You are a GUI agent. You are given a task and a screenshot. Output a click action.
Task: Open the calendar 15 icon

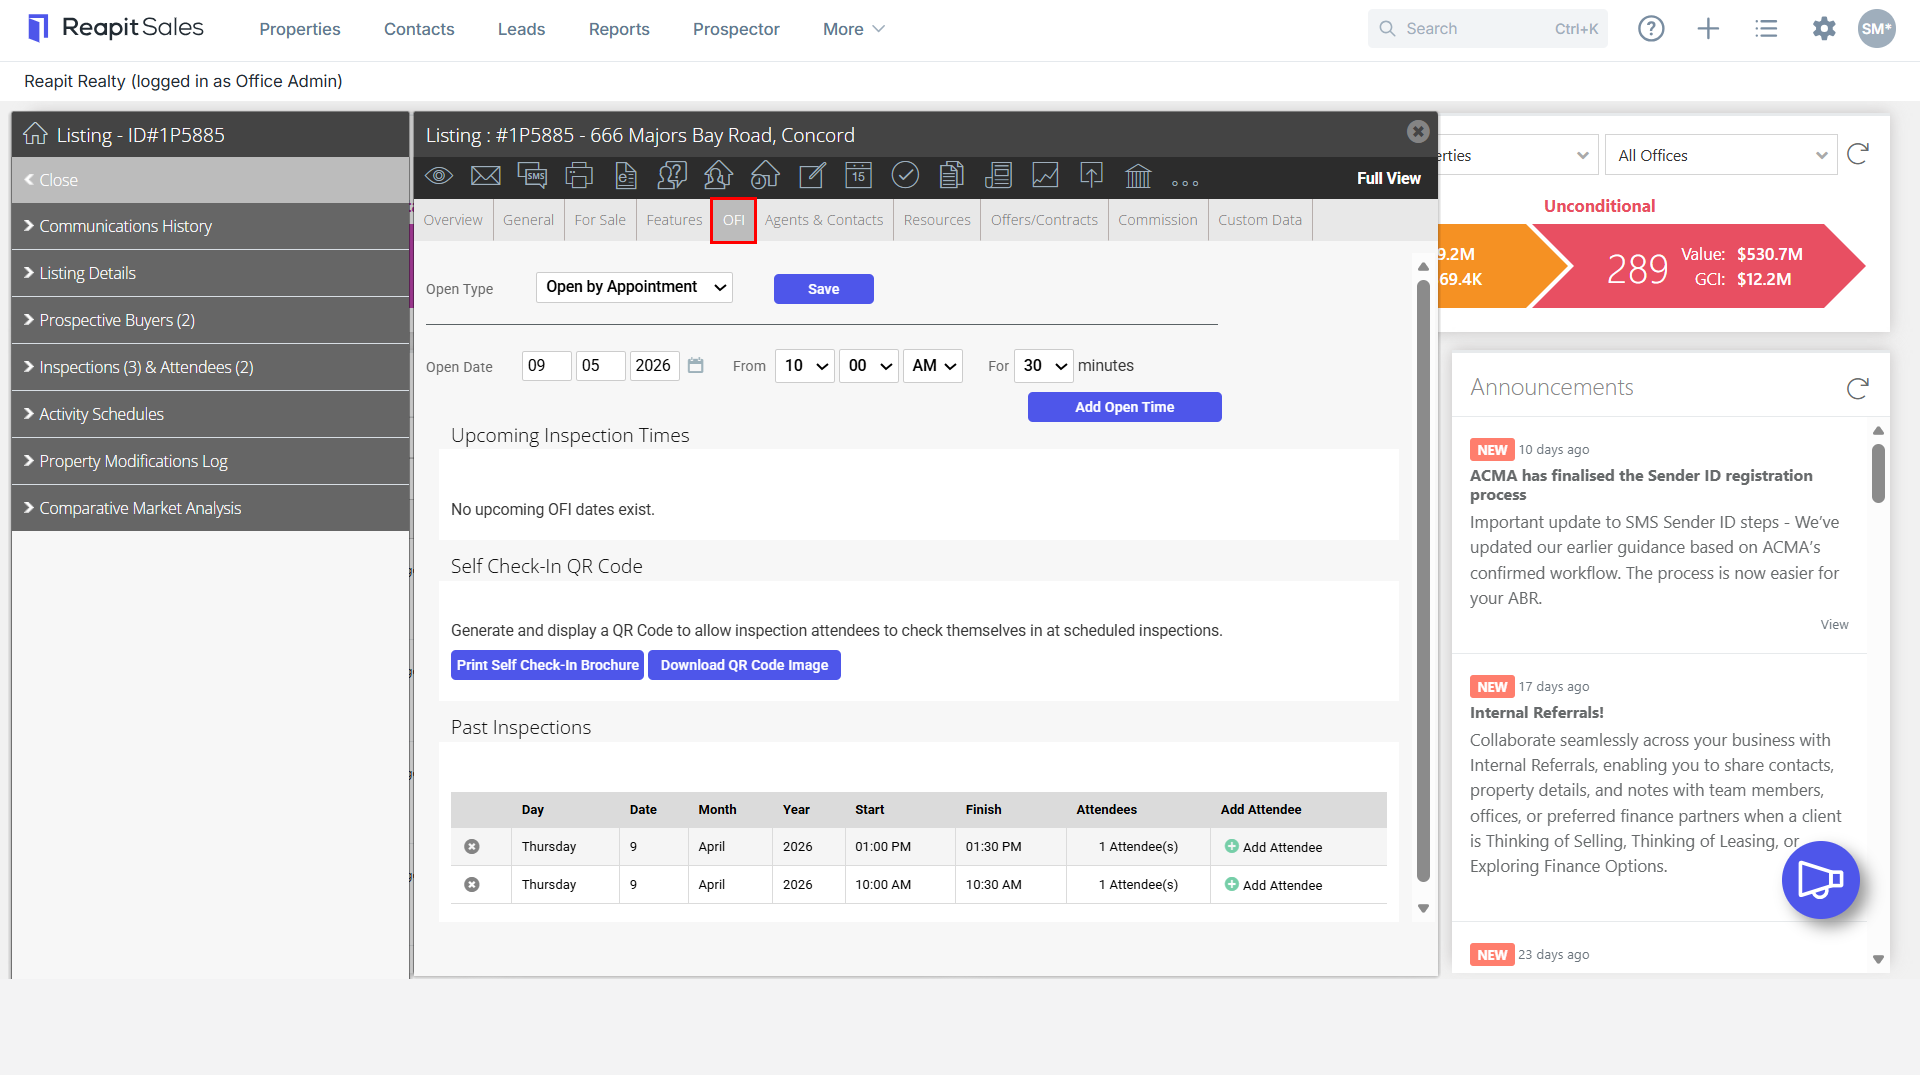858,176
